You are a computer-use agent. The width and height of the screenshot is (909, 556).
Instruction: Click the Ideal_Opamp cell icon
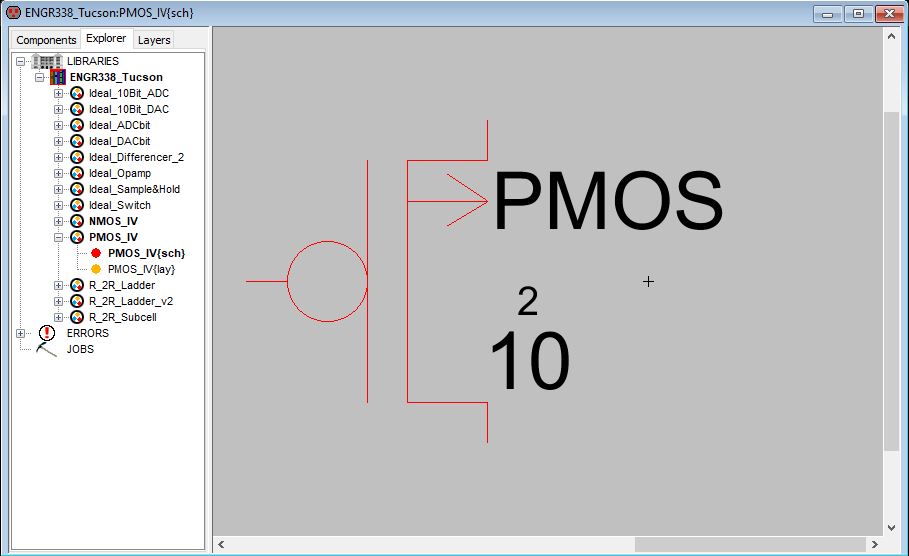click(x=76, y=173)
